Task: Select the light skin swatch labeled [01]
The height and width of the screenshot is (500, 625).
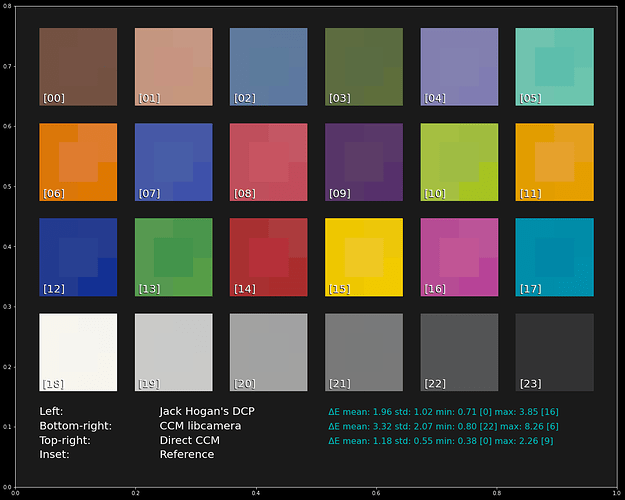Action: (x=173, y=67)
